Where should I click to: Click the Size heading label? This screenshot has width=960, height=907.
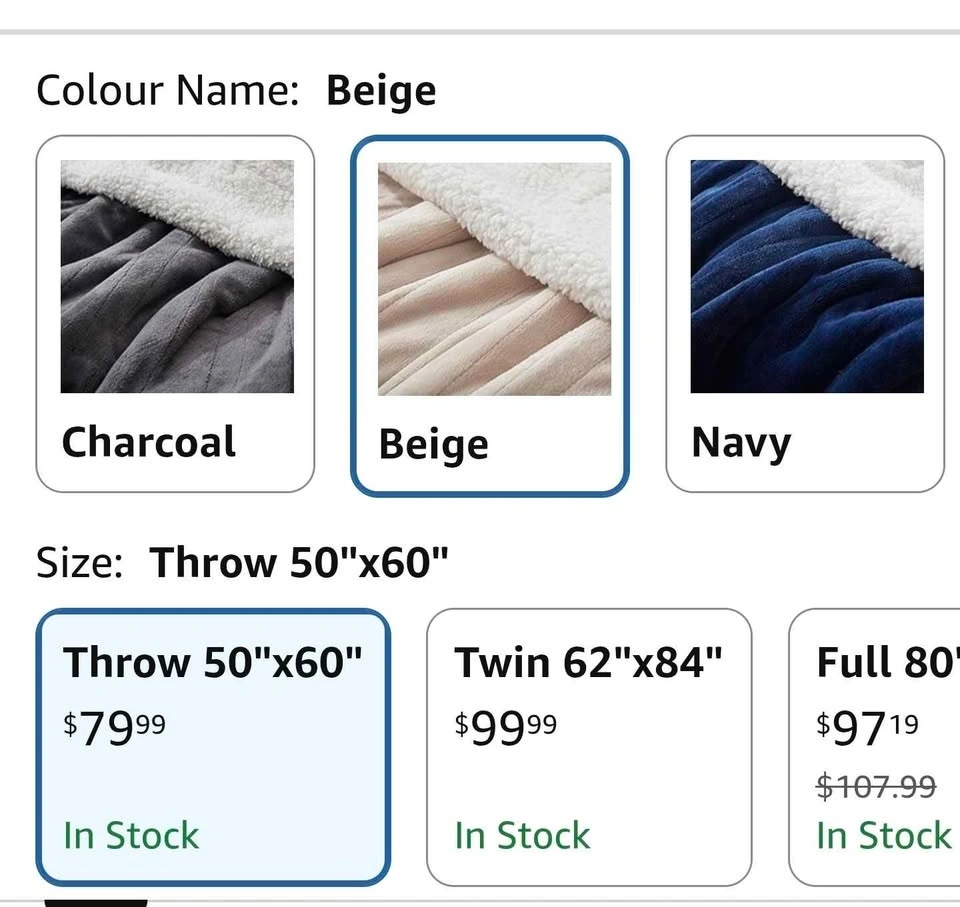point(79,563)
